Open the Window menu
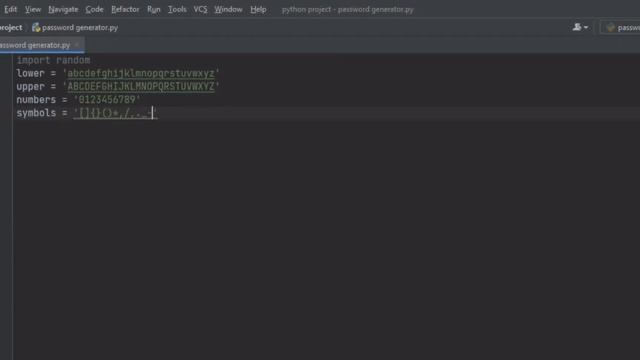Viewport: 640px width, 360px height. (228, 9)
